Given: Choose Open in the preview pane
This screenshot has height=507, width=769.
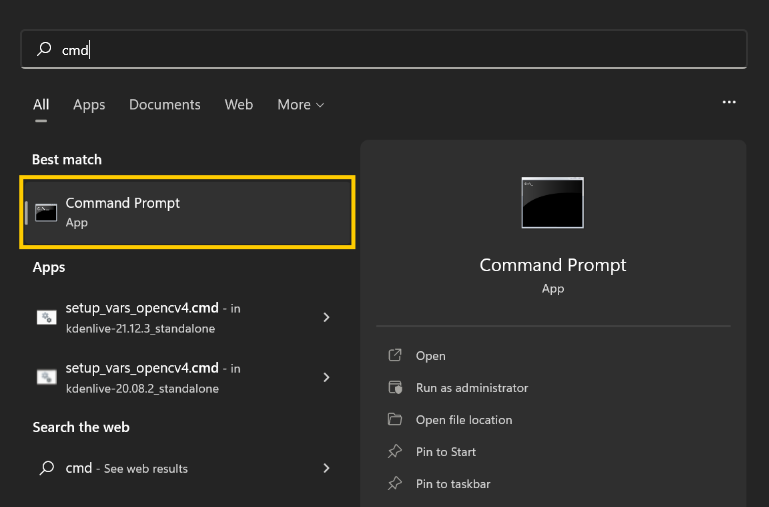Looking at the screenshot, I should [431, 355].
